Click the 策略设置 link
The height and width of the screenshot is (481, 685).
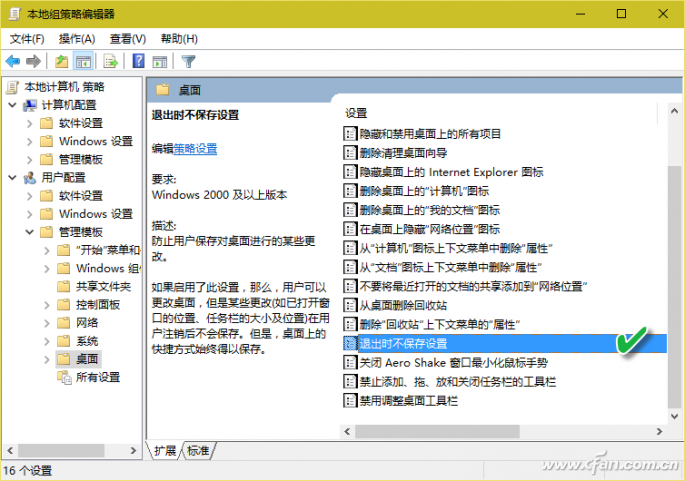(x=195, y=149)
